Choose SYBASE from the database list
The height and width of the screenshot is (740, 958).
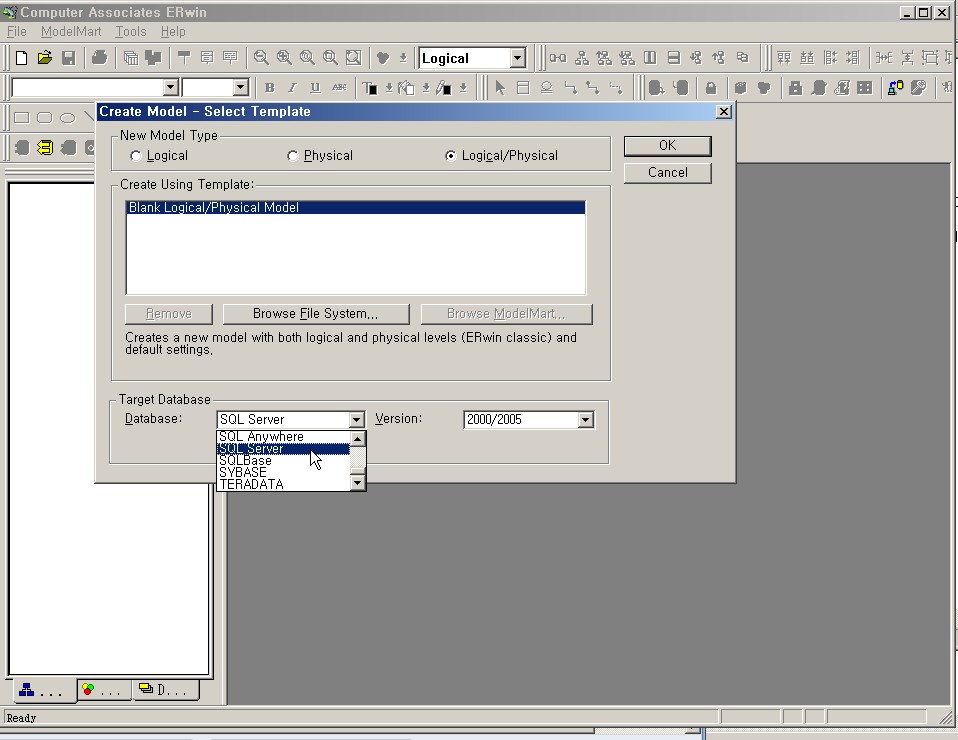[283, 472]
